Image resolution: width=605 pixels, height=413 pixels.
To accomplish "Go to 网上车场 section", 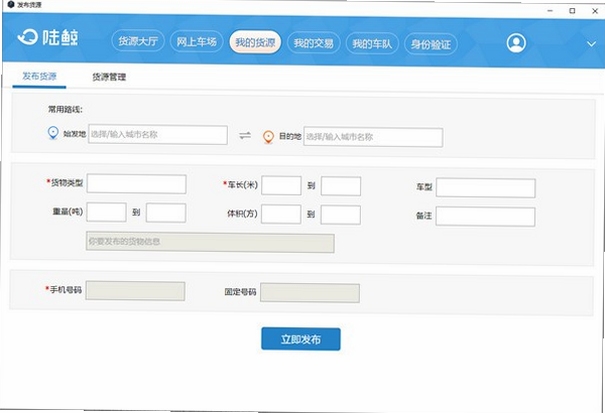I will coord(196,41).
